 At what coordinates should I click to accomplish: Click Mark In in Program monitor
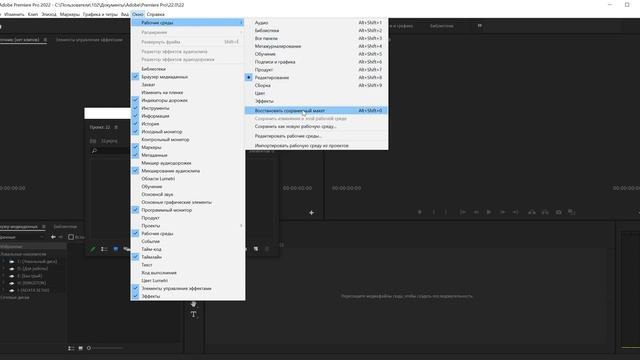pyautogui.click(x=433, y=212)
